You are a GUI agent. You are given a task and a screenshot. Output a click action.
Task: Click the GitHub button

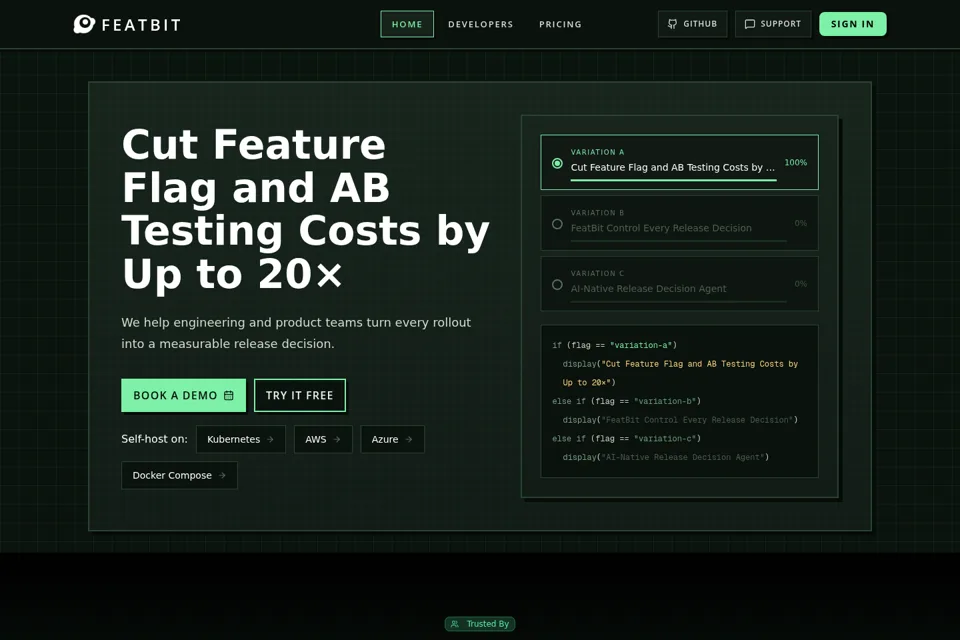pyautogui.click(x=692, y=24)
